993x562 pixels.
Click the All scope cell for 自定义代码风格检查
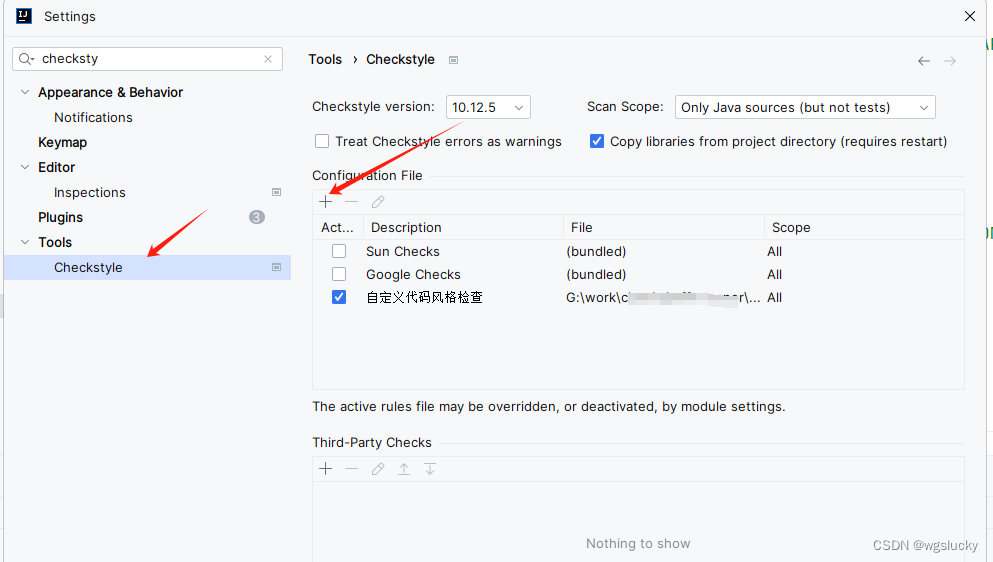click(775, 297)
